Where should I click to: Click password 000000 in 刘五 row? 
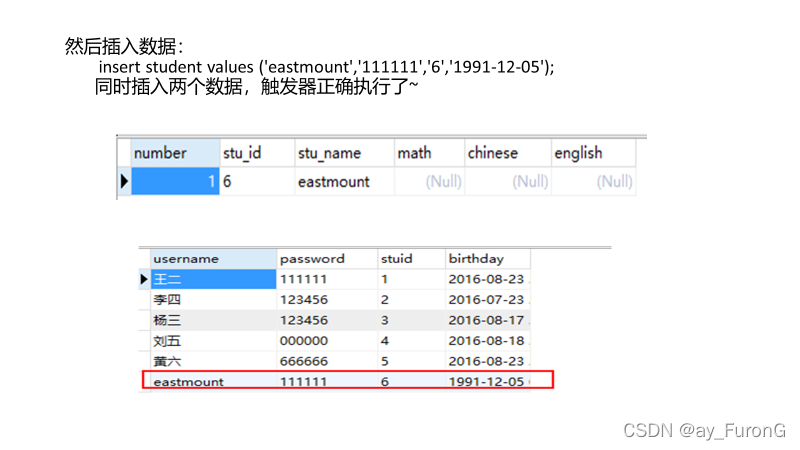click(327, 340)
